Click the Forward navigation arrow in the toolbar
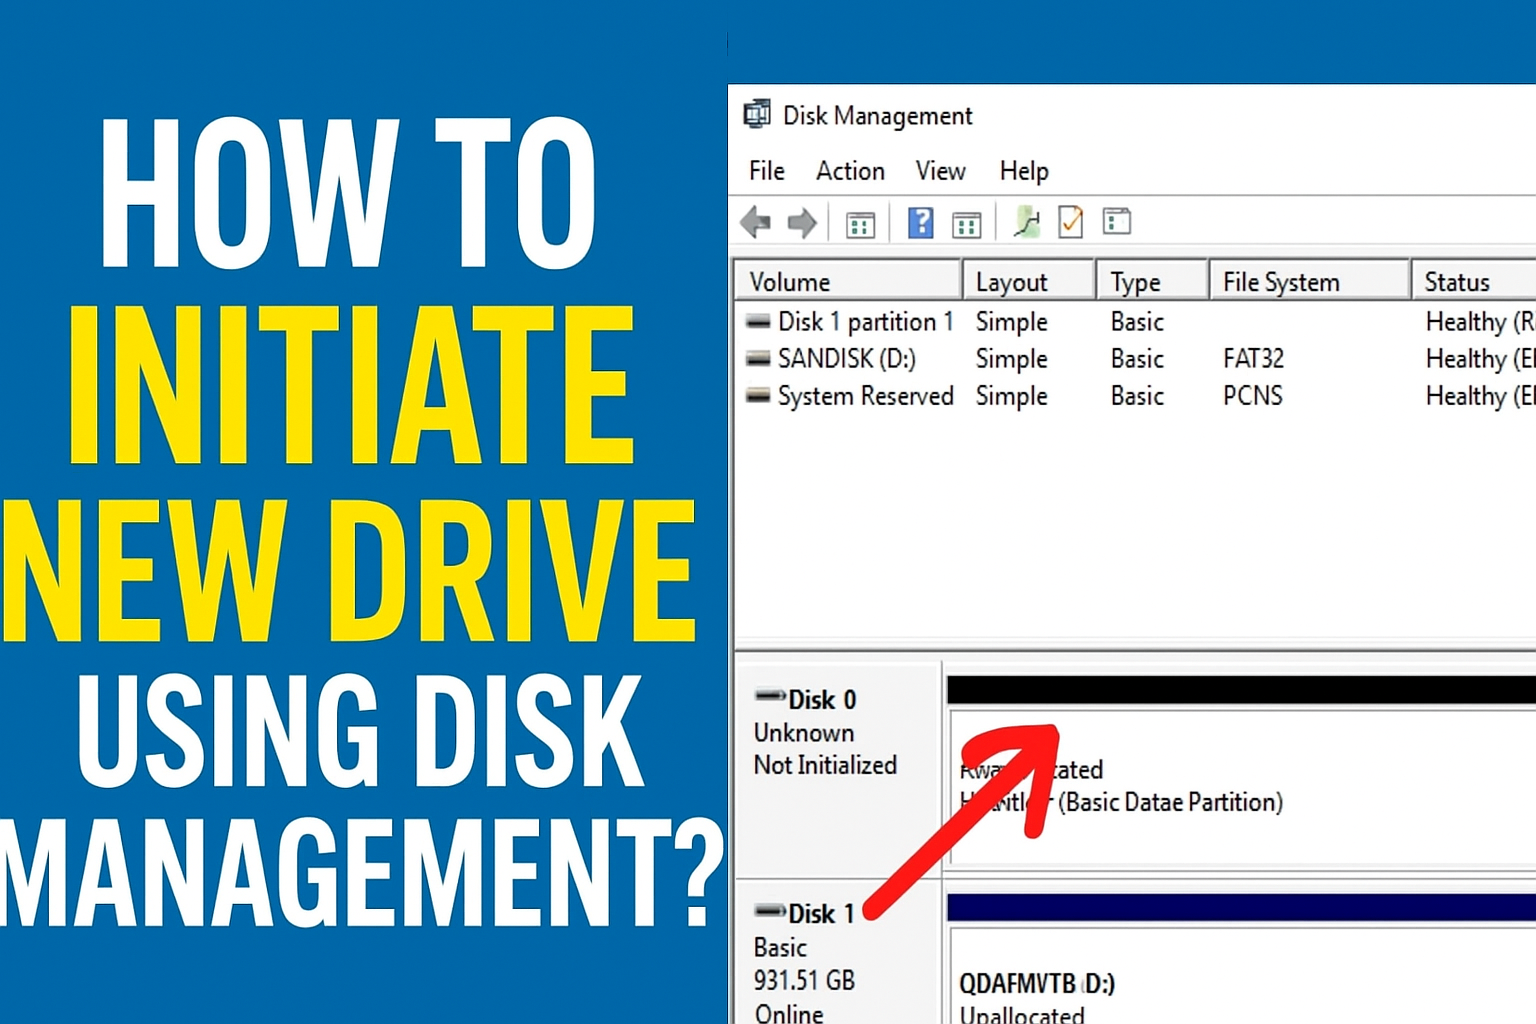This screenshot has width=1536, height=1024. pos(801,222)
